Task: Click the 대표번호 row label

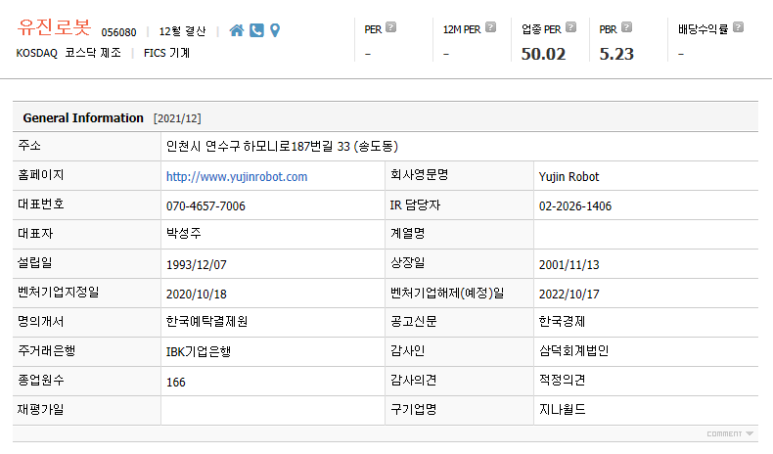Action: (x=41, y=204)
